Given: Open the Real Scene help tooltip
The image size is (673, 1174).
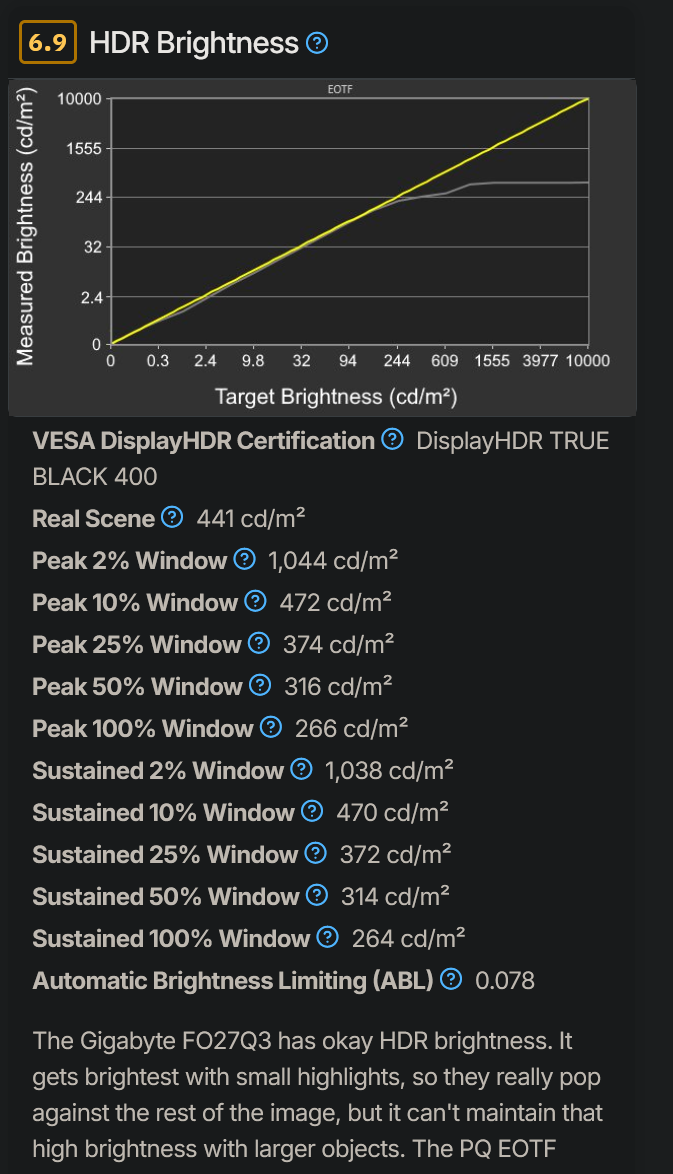Looking at the screenshot, I should (171, 518).
